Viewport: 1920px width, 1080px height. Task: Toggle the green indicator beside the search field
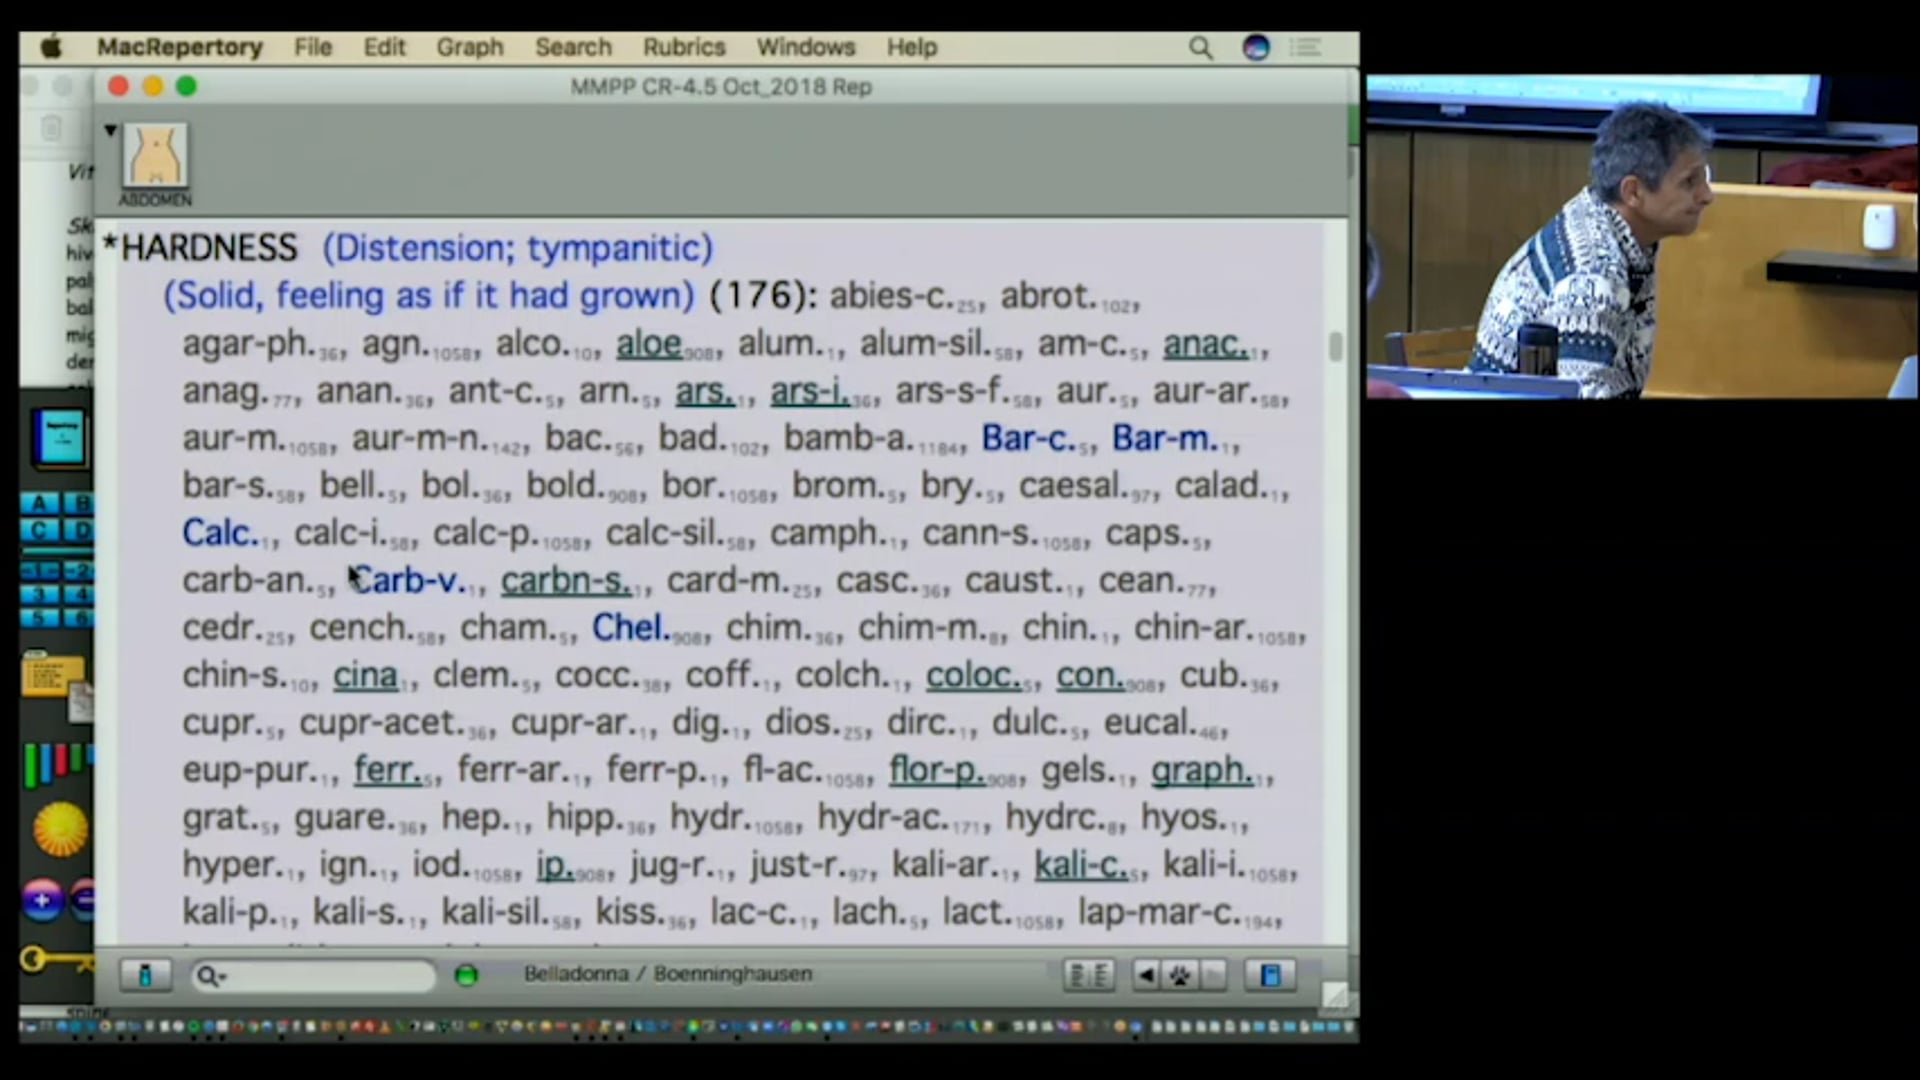point(466,974)
